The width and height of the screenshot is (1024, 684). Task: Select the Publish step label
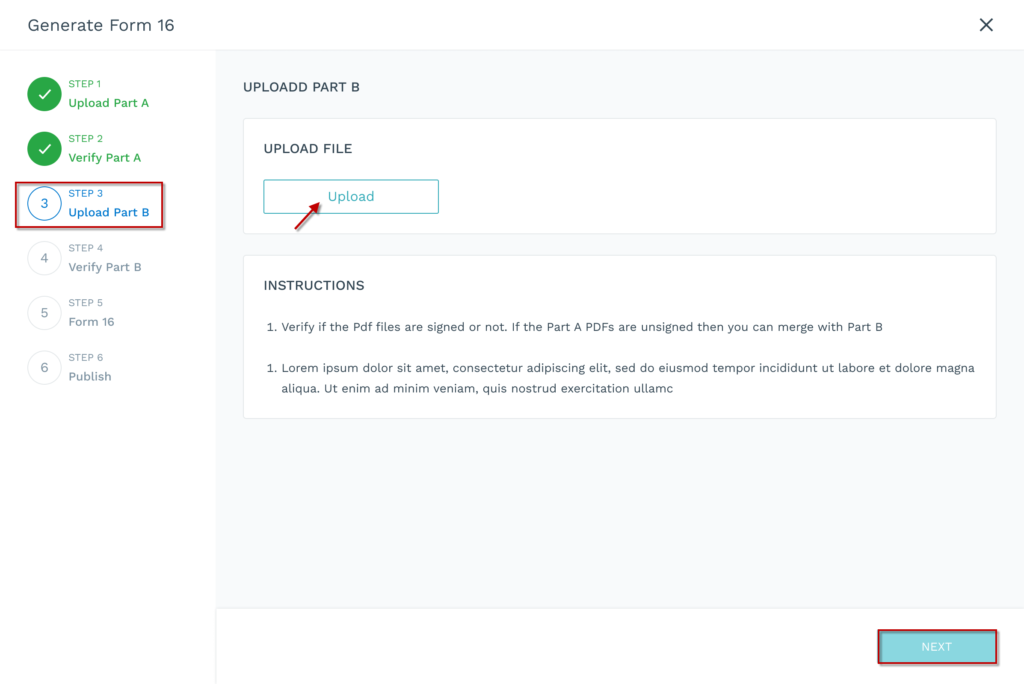[92, 376]
